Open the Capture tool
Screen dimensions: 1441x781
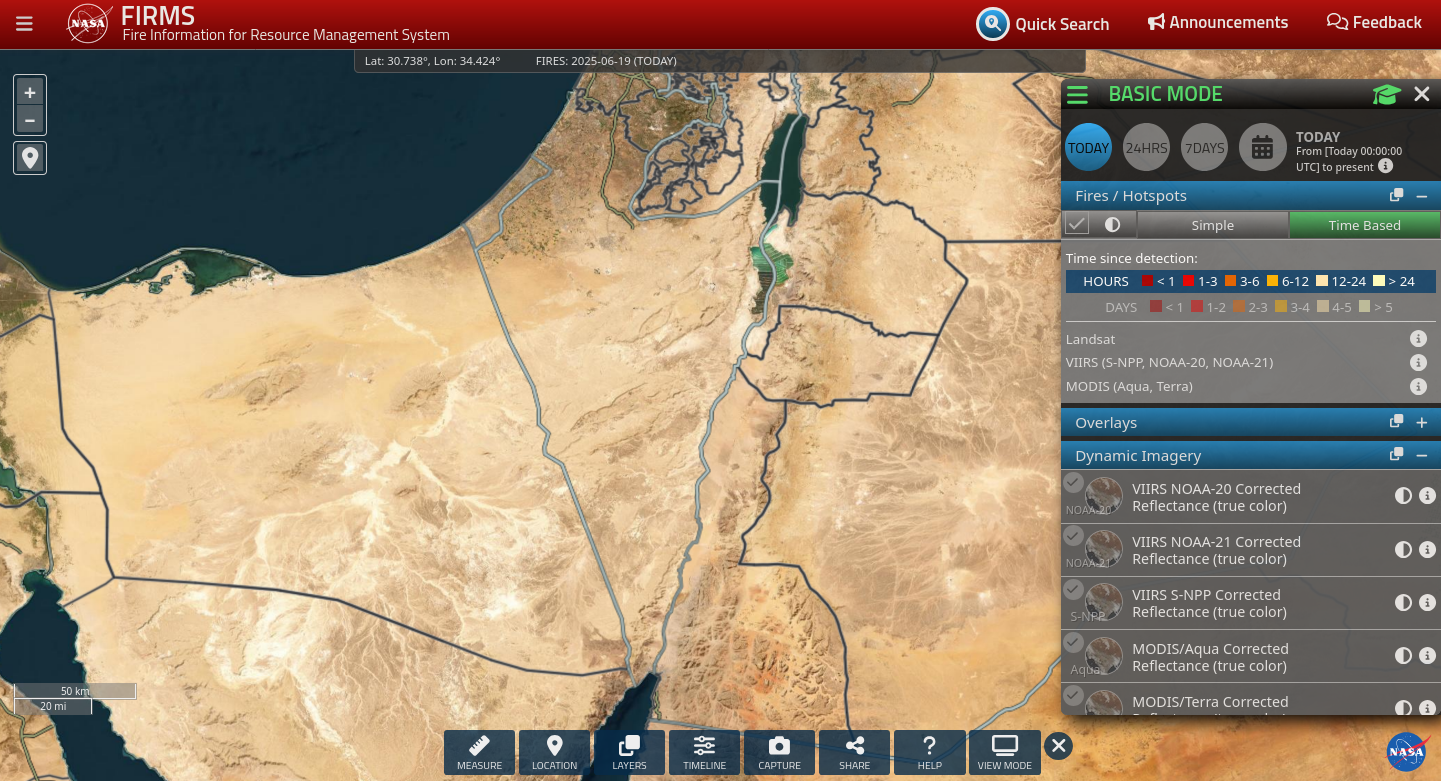(779, 752)
